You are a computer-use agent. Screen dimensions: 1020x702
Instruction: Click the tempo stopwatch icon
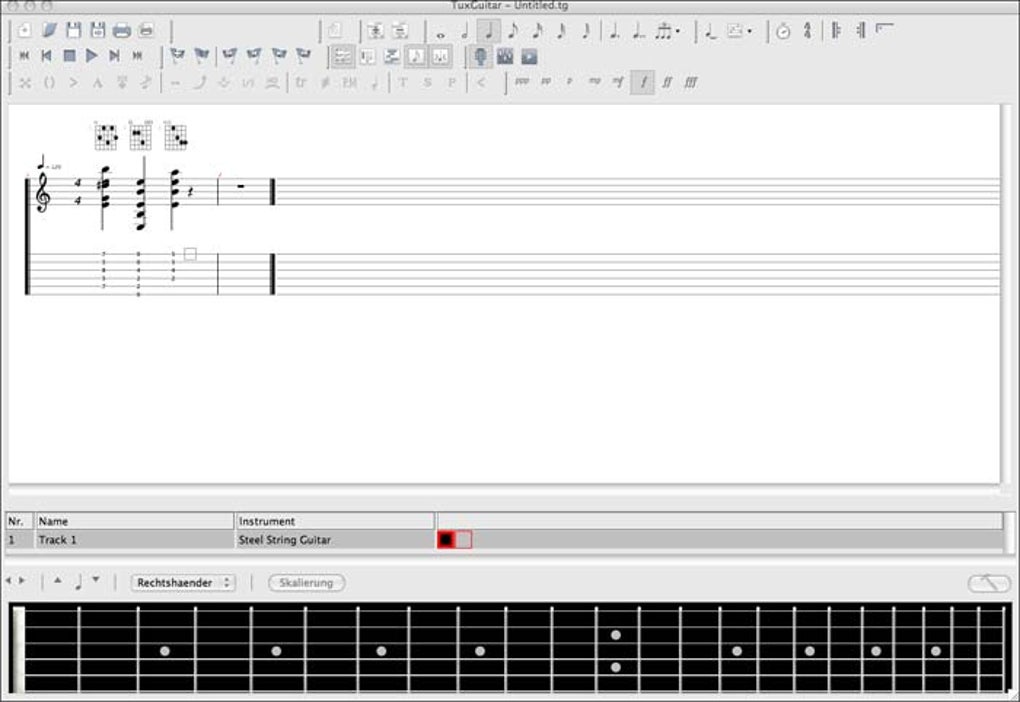(x=783, y=31)
